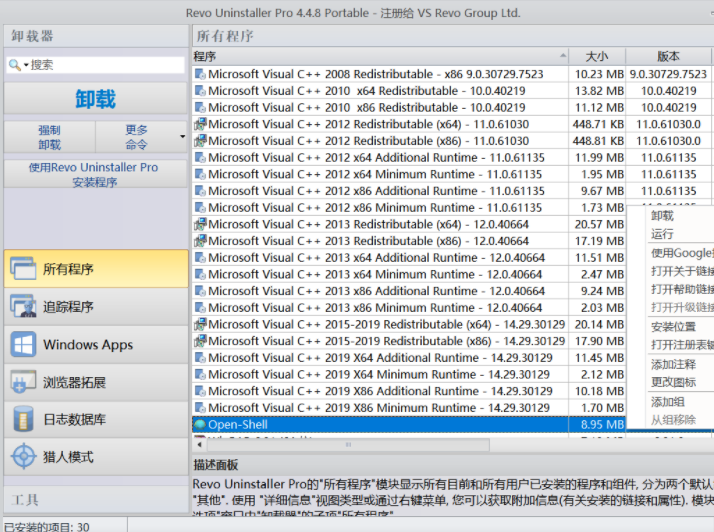Select 2019 X86 Additional Runtime row text
714x532 pixels.
380,391
